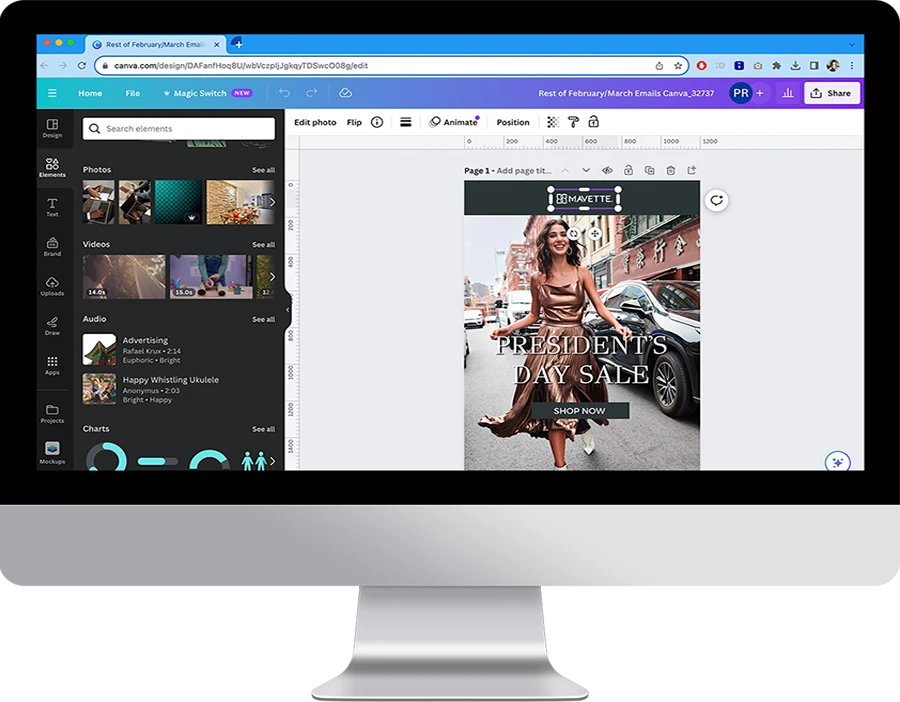The height and width of the screenshot is (702, 900).
Task: Open the Uploads panel
Action: [x=52, y=286]
